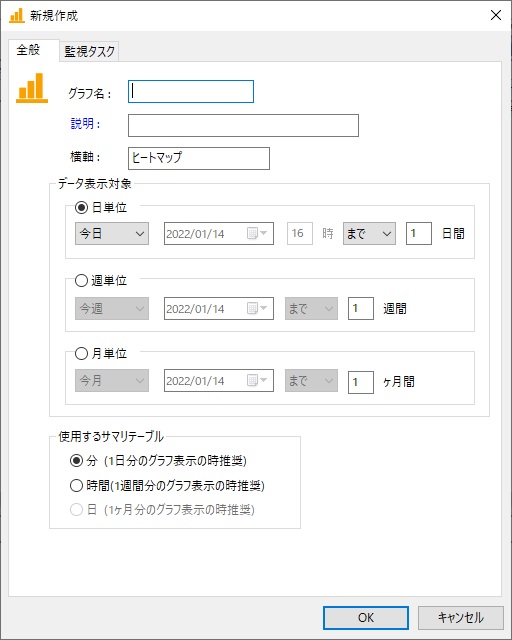This screenshot has height=640, width=512.
Task: Click the 週間 count field
Action: 361,308
